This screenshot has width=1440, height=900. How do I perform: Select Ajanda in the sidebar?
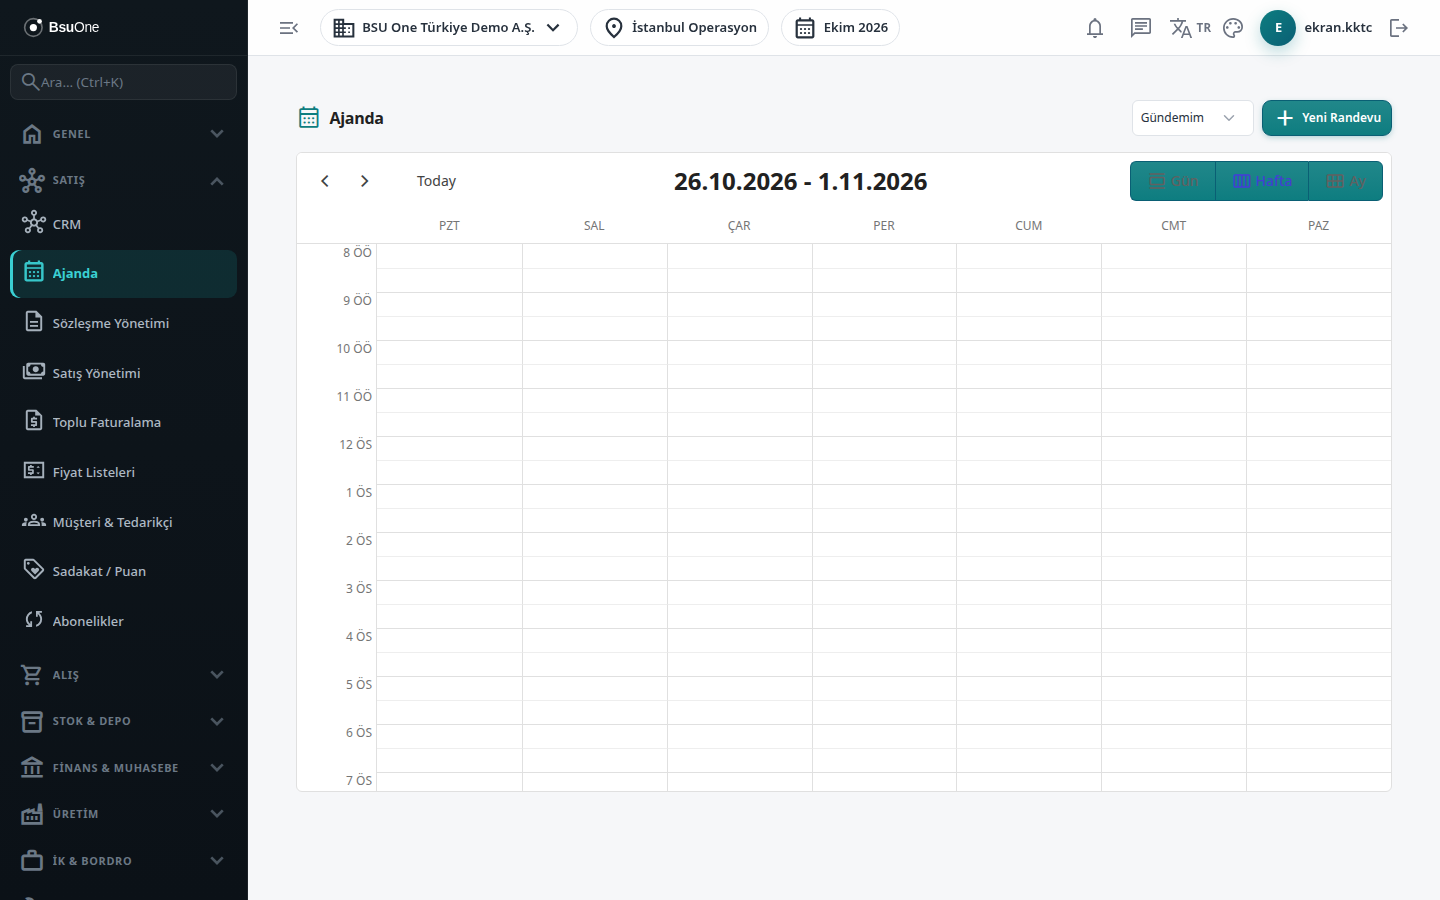(x=124, y=274)
